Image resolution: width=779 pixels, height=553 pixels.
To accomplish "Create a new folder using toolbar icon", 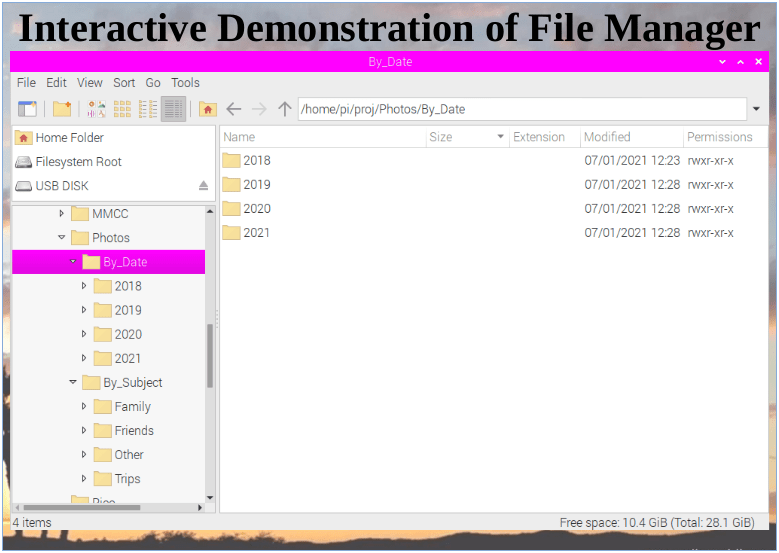I will point(62,109).
